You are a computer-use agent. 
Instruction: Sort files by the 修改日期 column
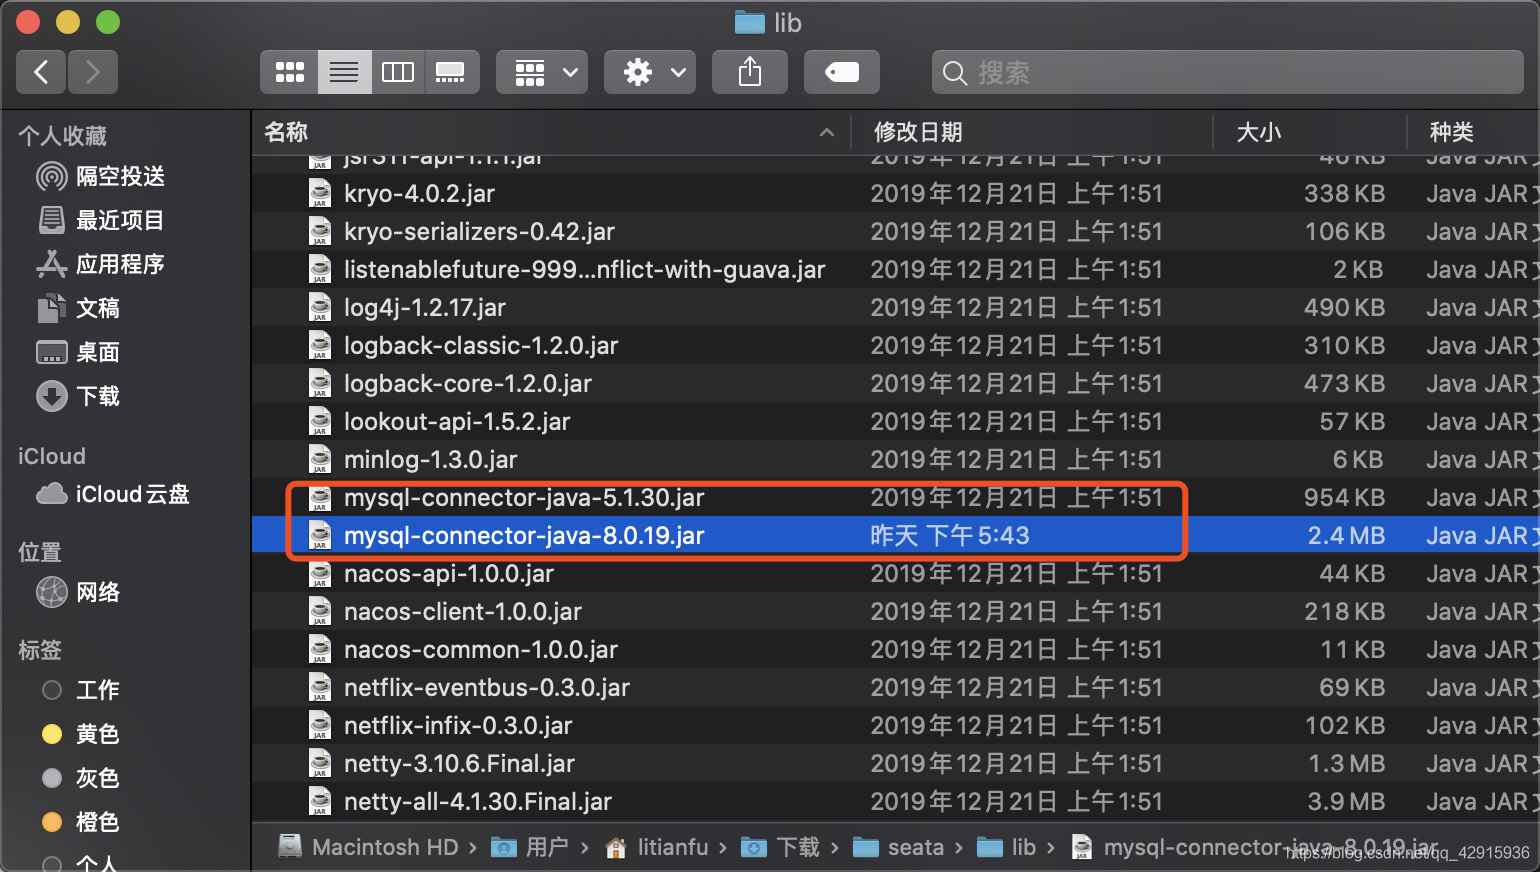point(917,132)
